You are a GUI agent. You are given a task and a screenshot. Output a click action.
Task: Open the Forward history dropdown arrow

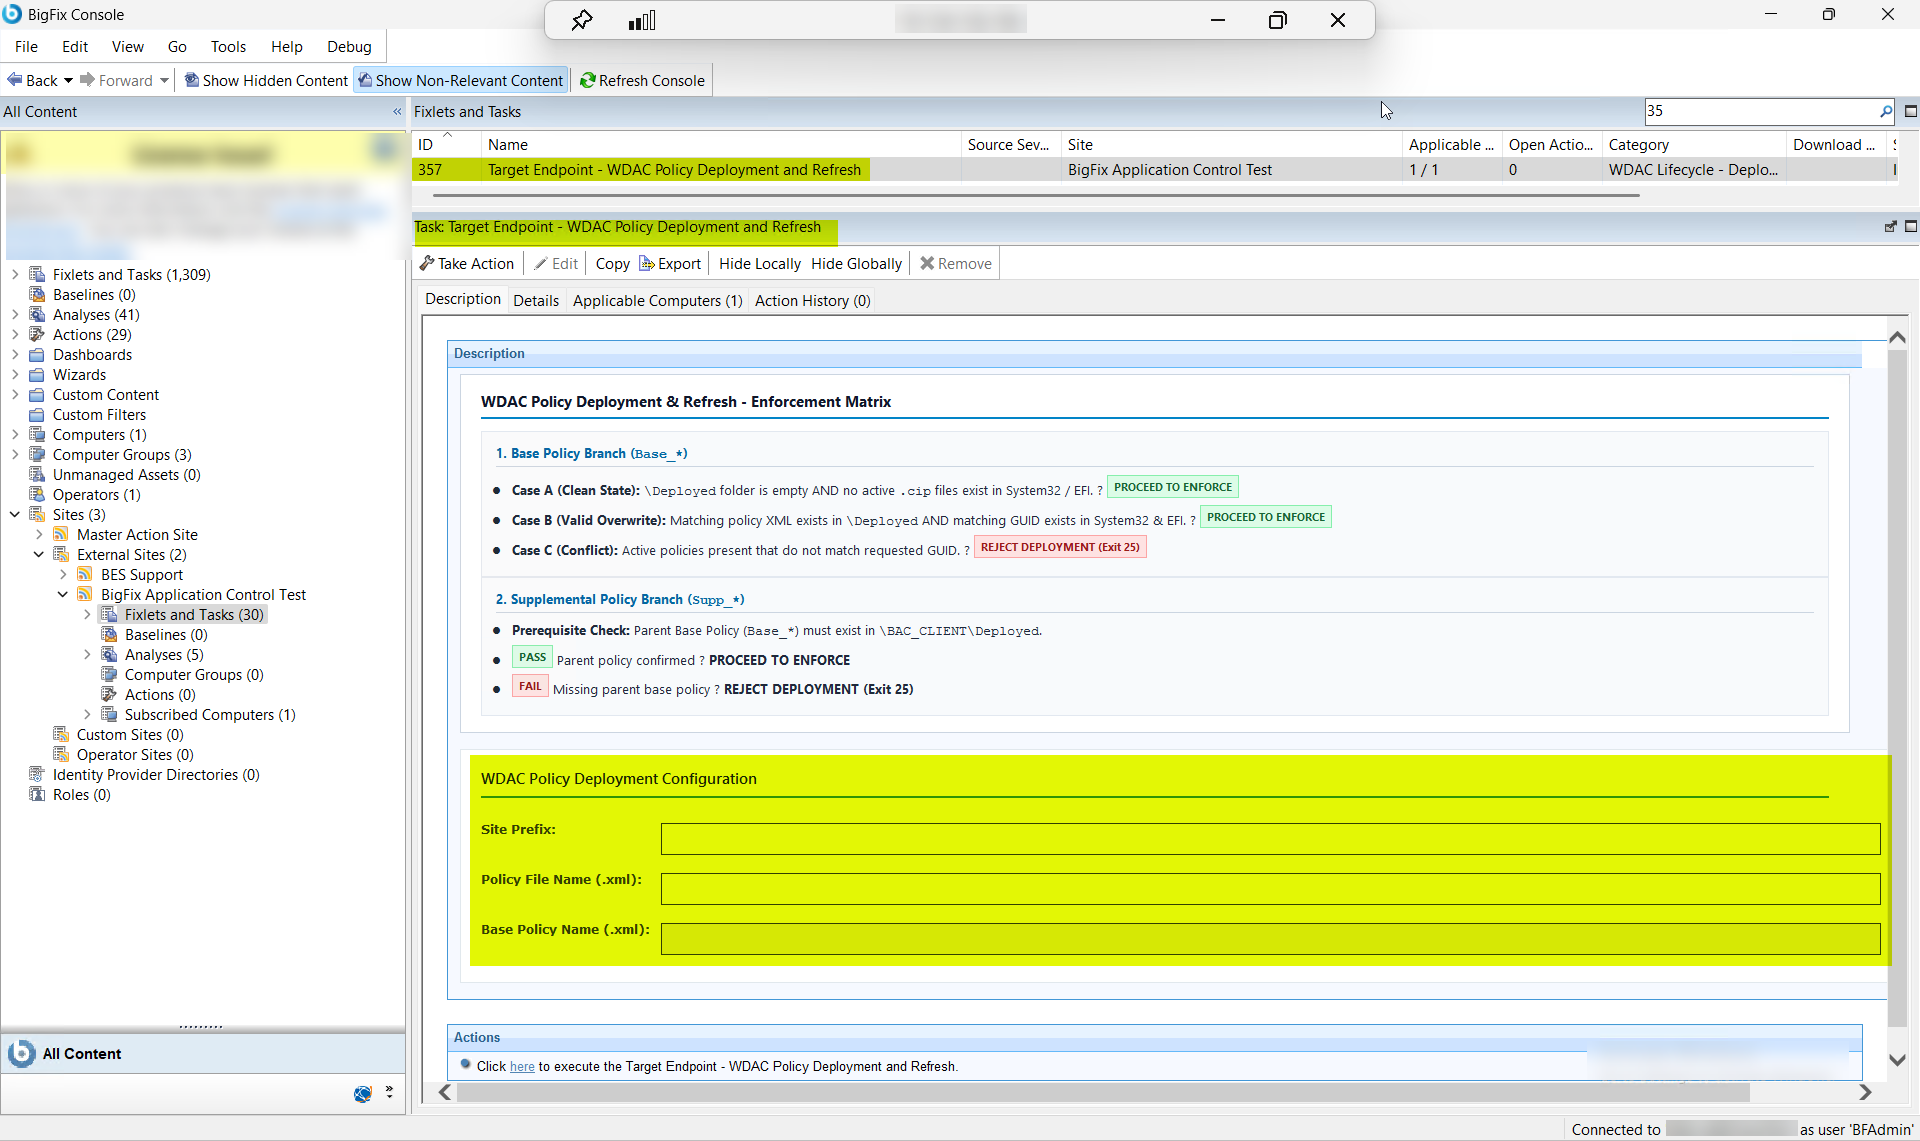coord(164,80)
